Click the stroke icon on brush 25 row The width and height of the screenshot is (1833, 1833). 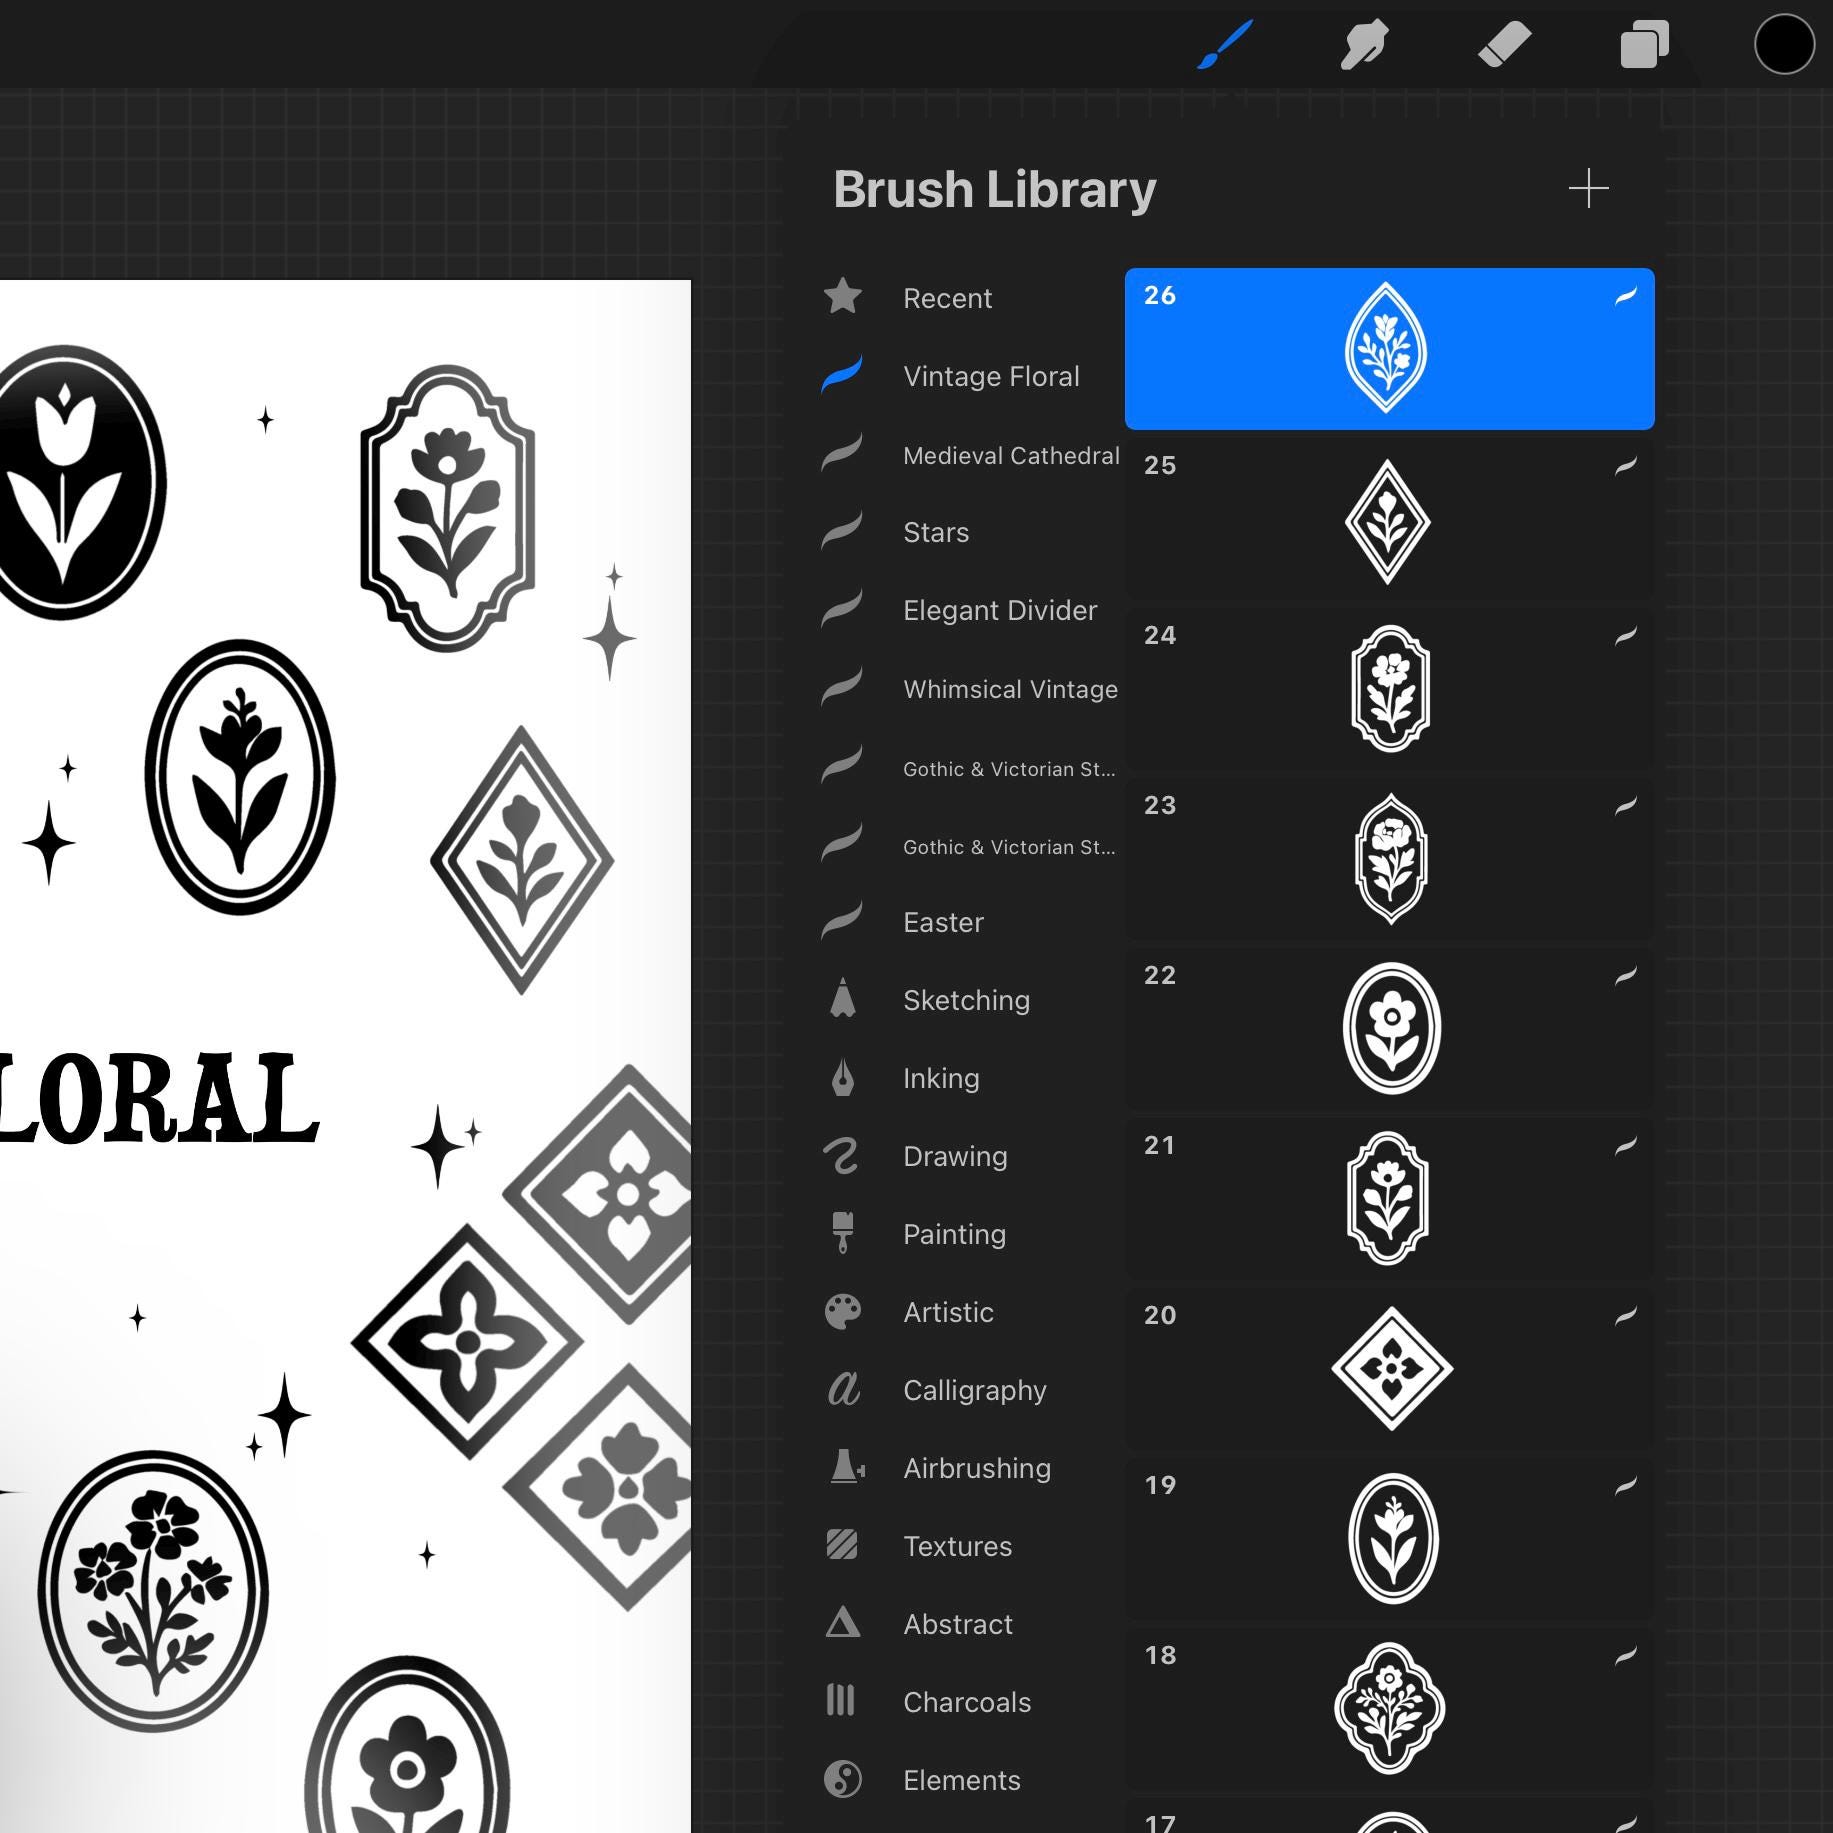(x=1626, y=466)
